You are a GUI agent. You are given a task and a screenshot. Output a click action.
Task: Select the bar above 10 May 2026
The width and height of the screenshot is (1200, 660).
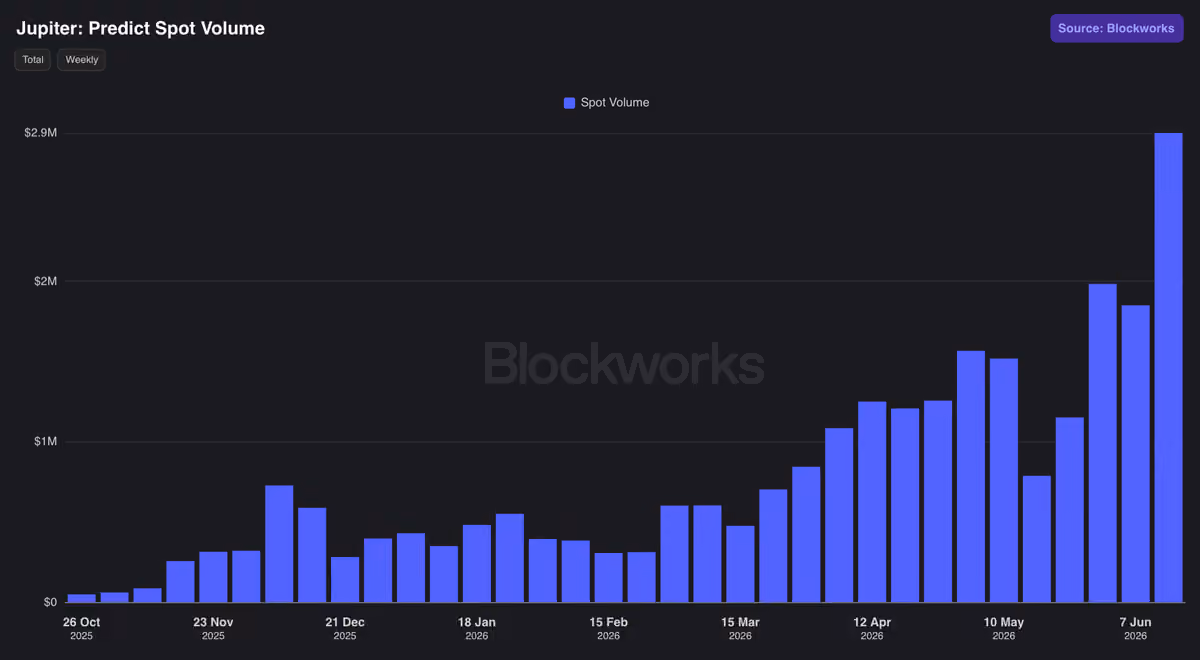[x=1004, y=481]
